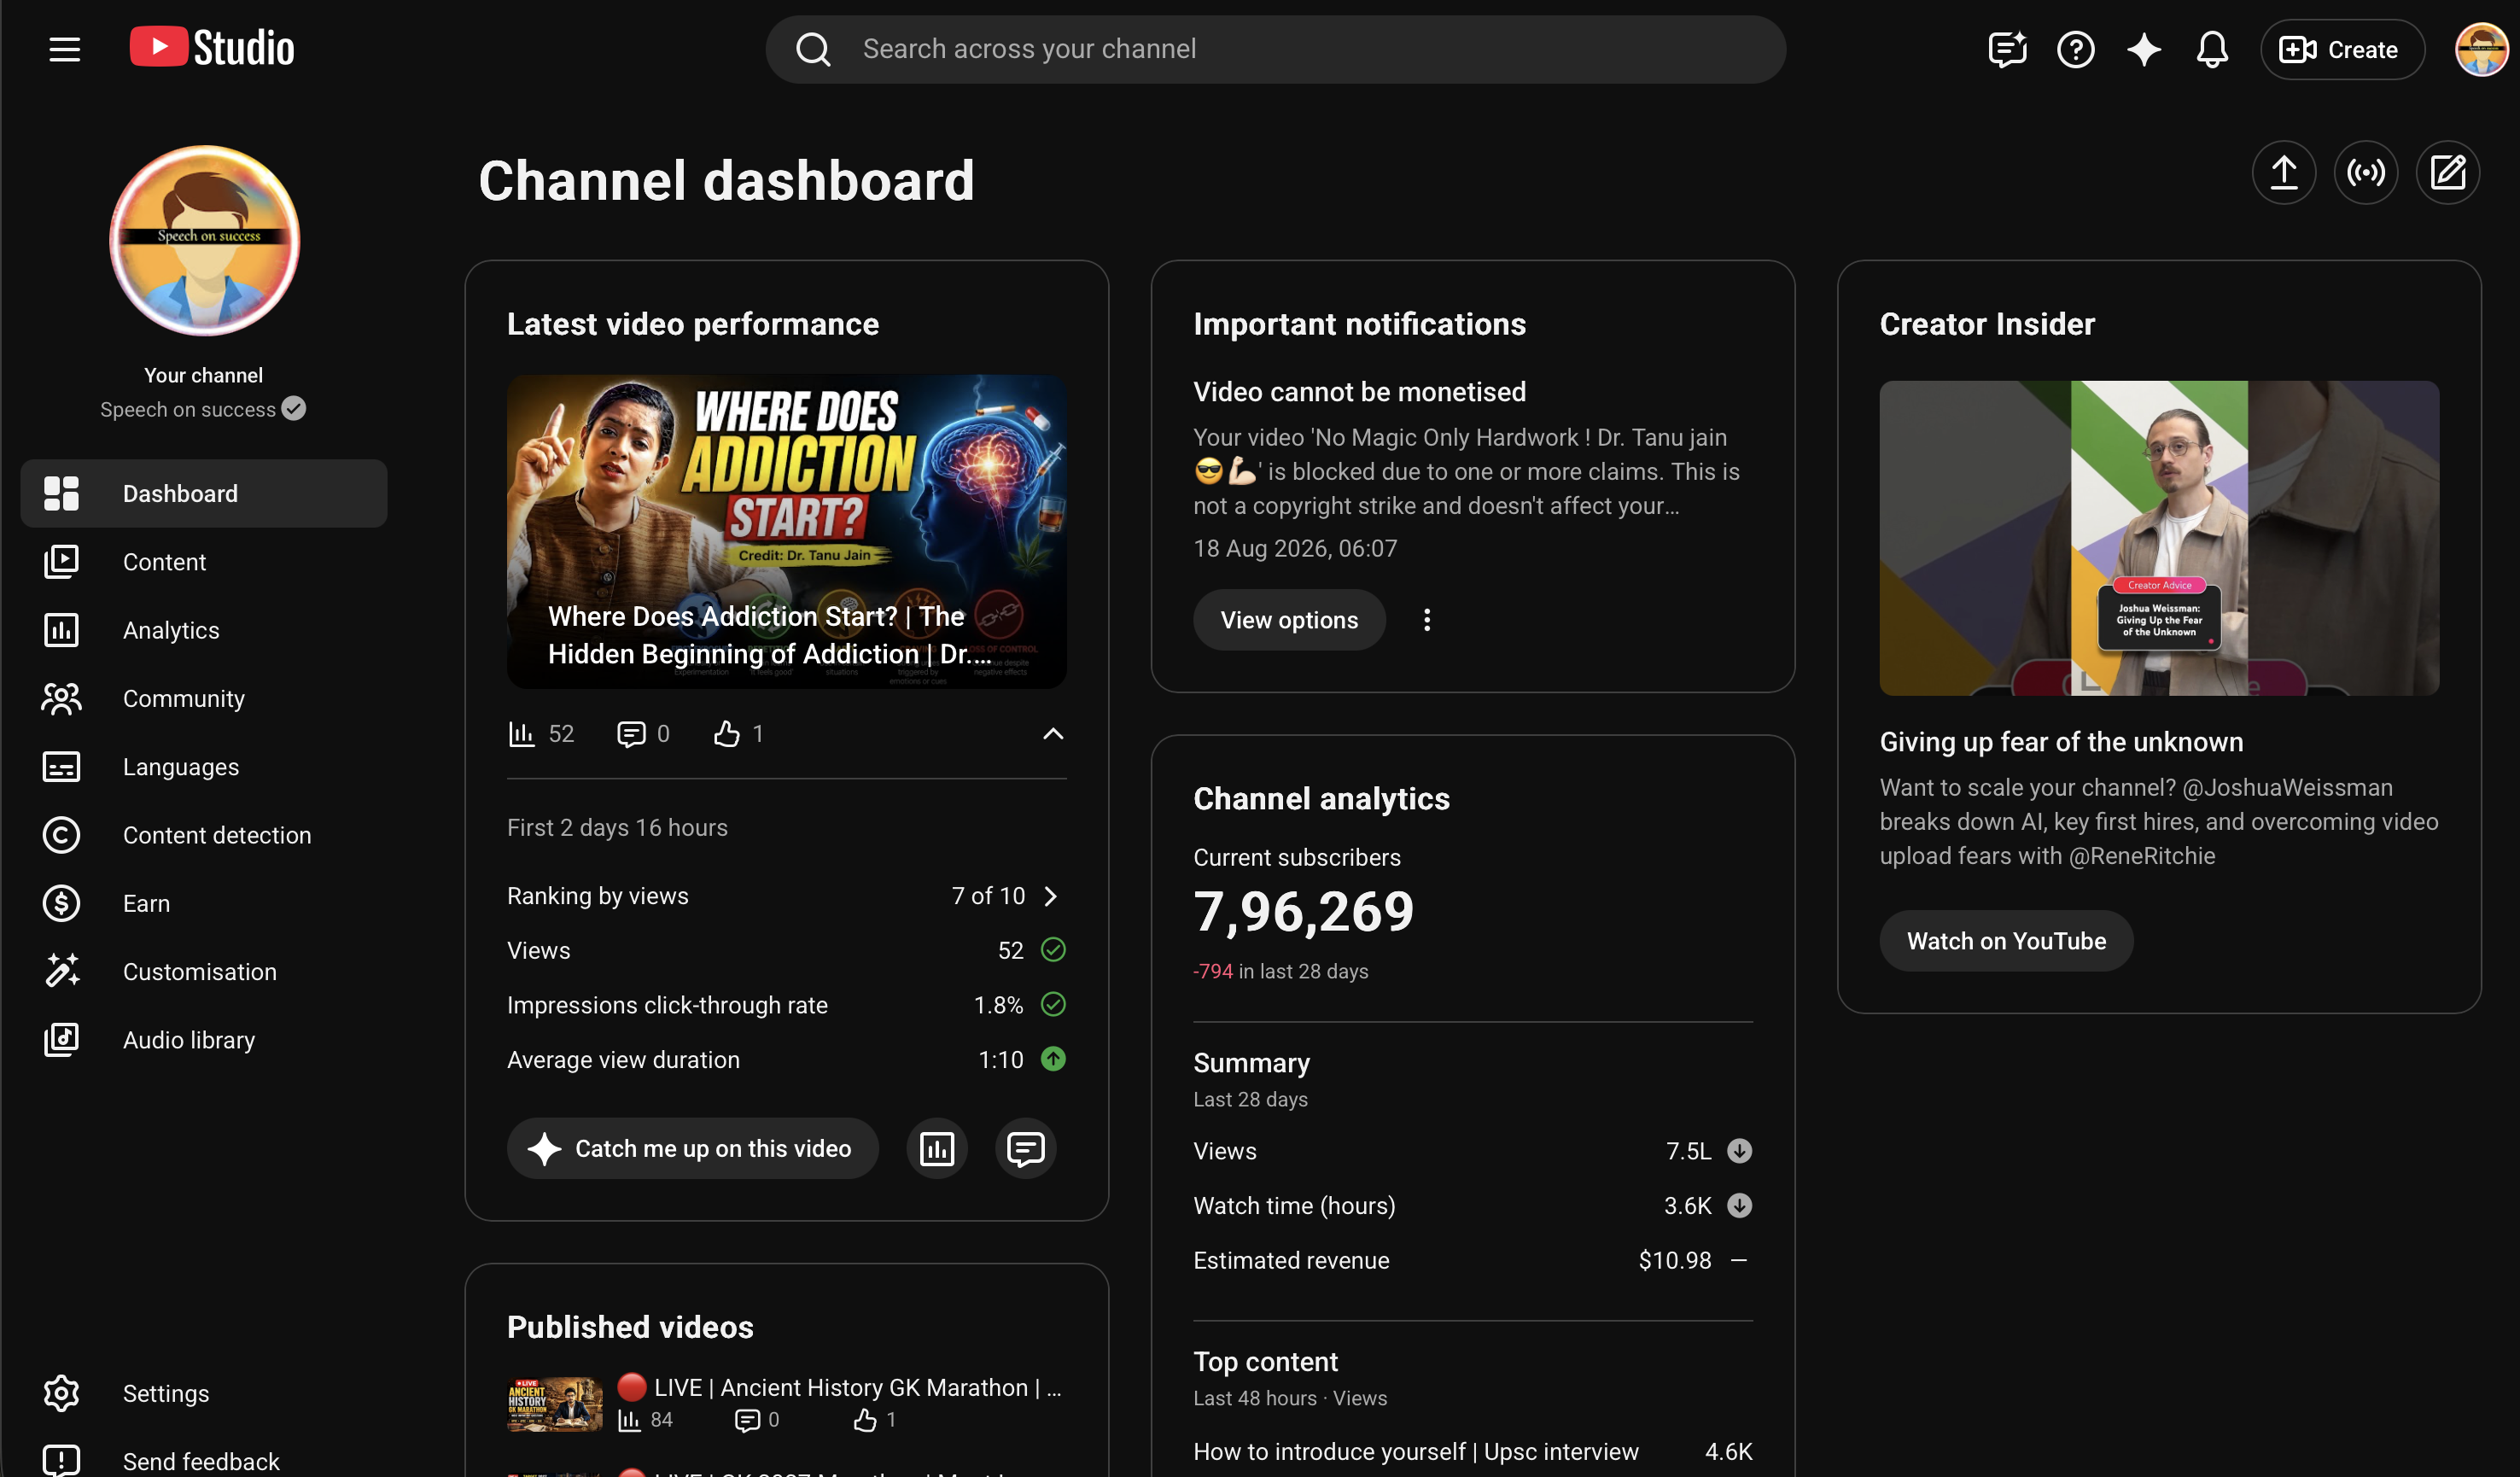Image resolution: width=2520 pixels, height=1477 pixels.
Task: Click the verified badge beside Speech on success
Action: pyautogui.click(x=294, y=409)
